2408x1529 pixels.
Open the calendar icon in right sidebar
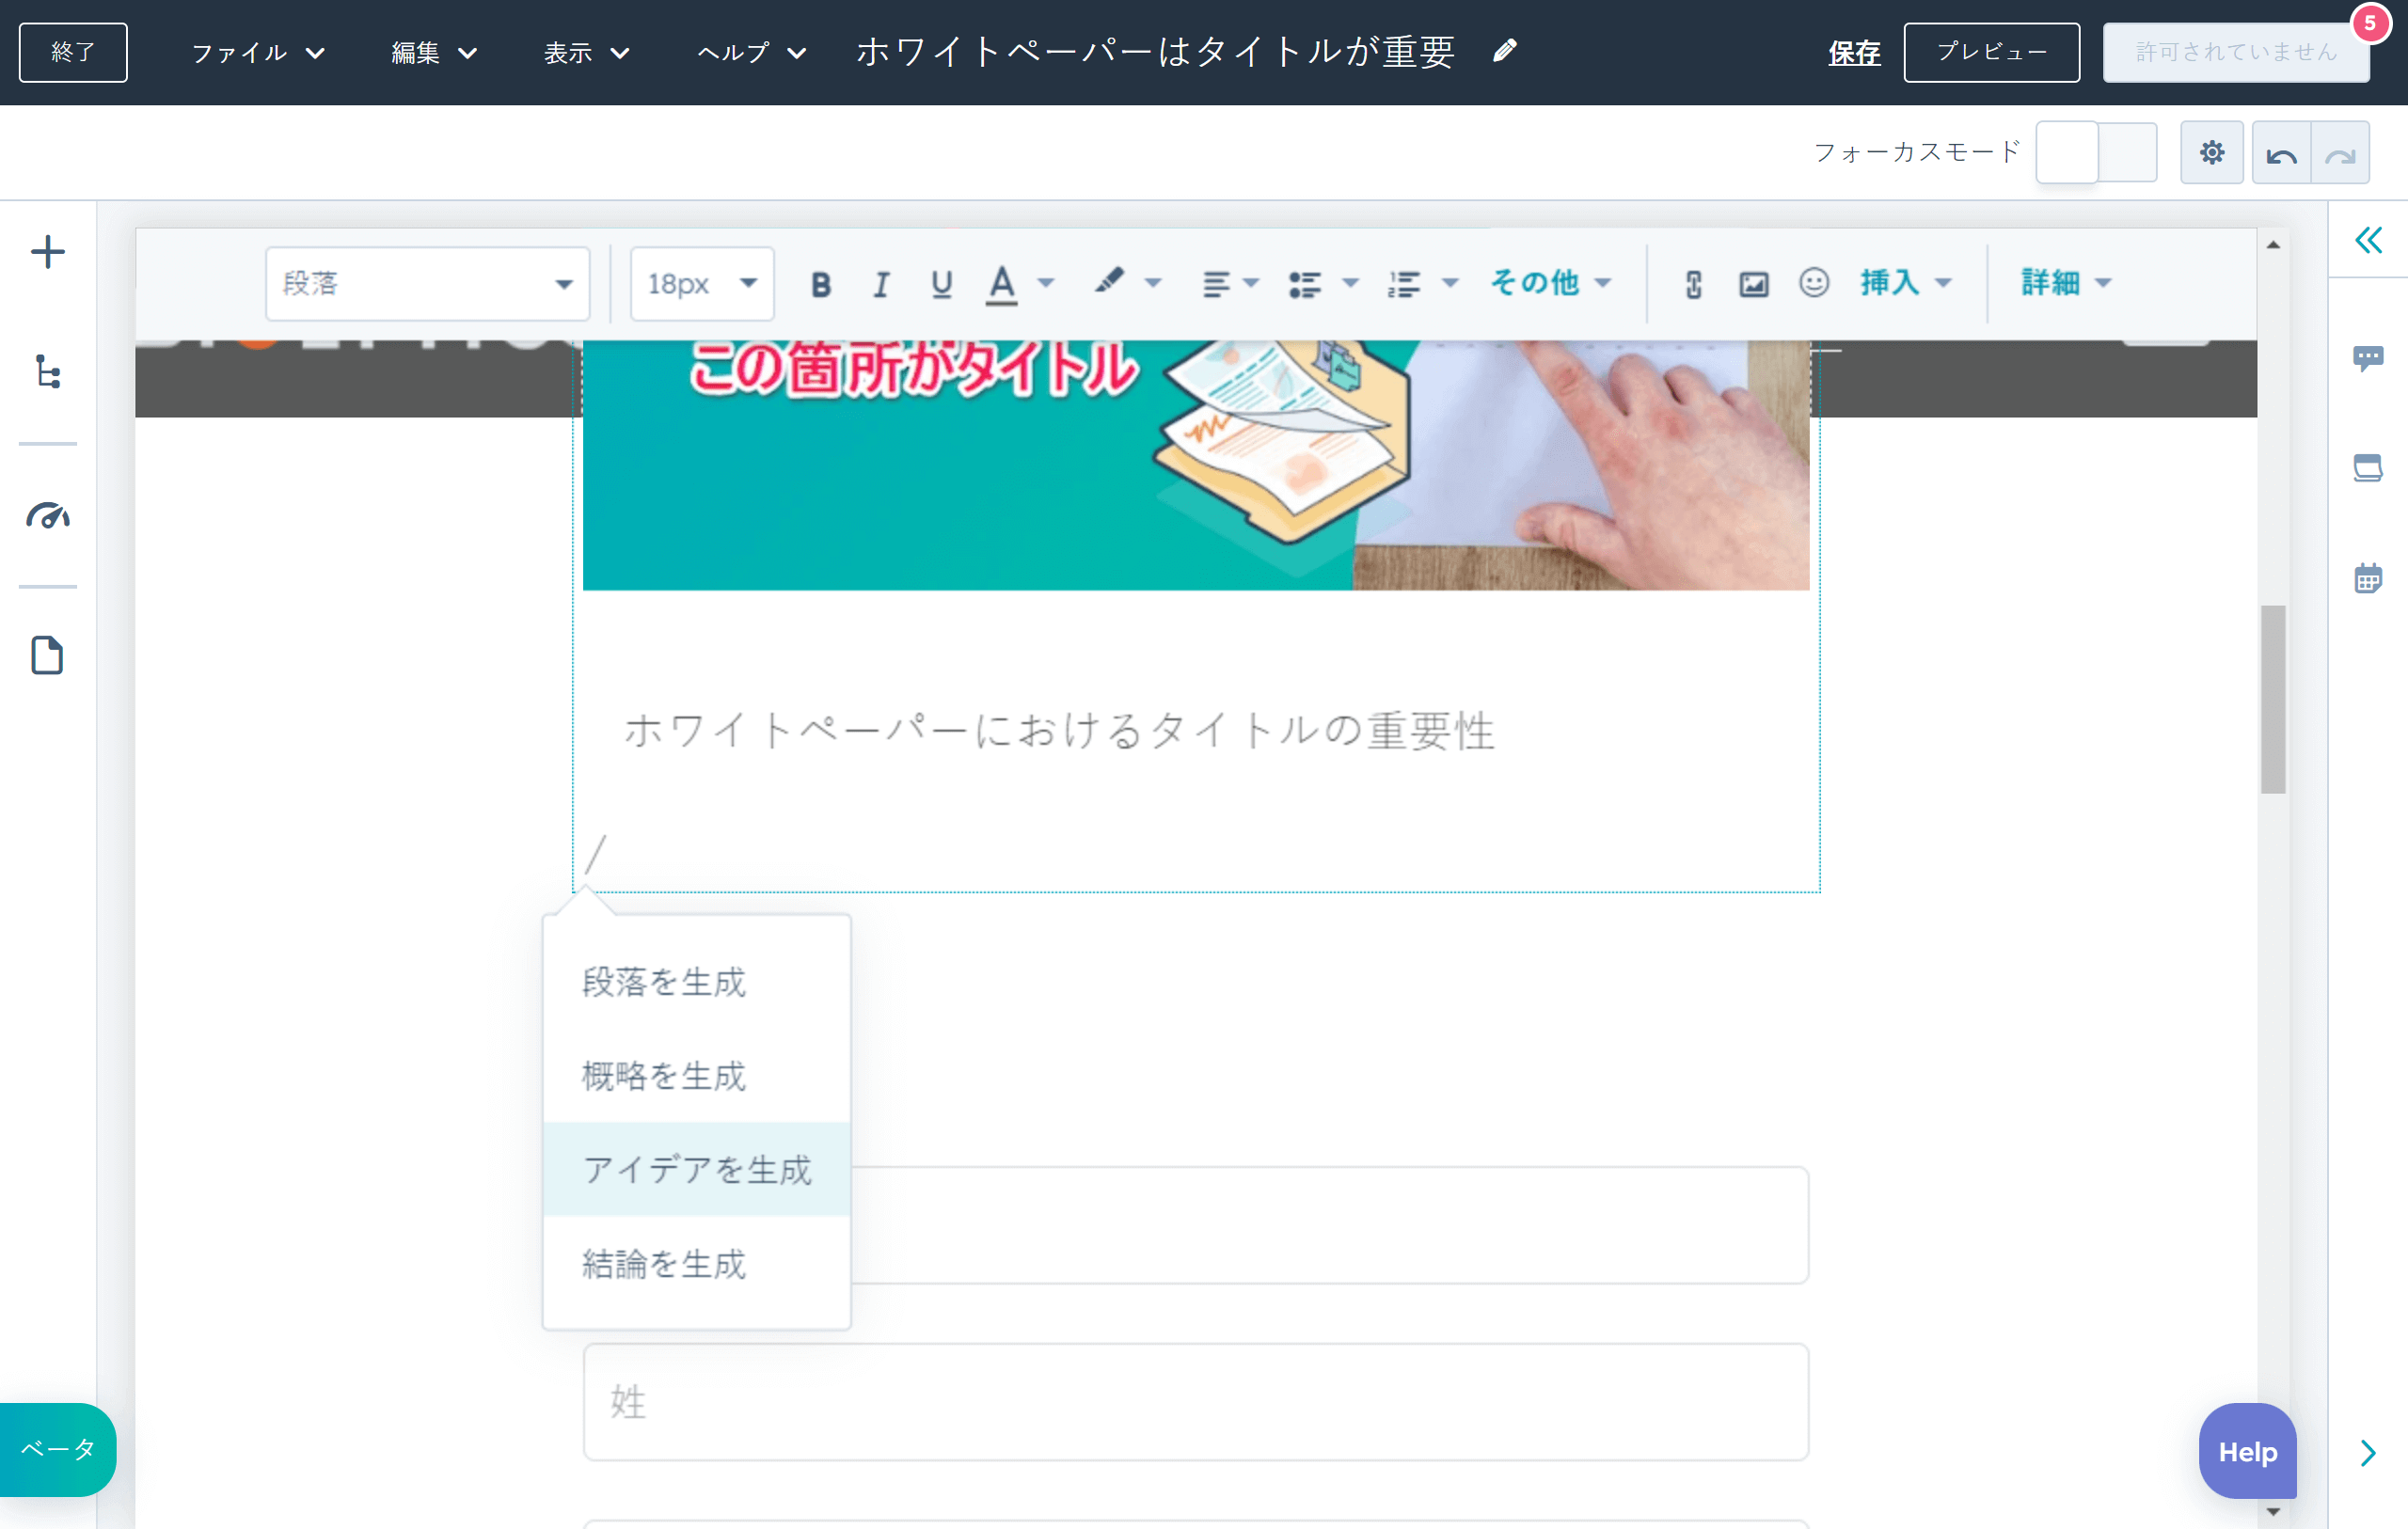point(2368,577)
